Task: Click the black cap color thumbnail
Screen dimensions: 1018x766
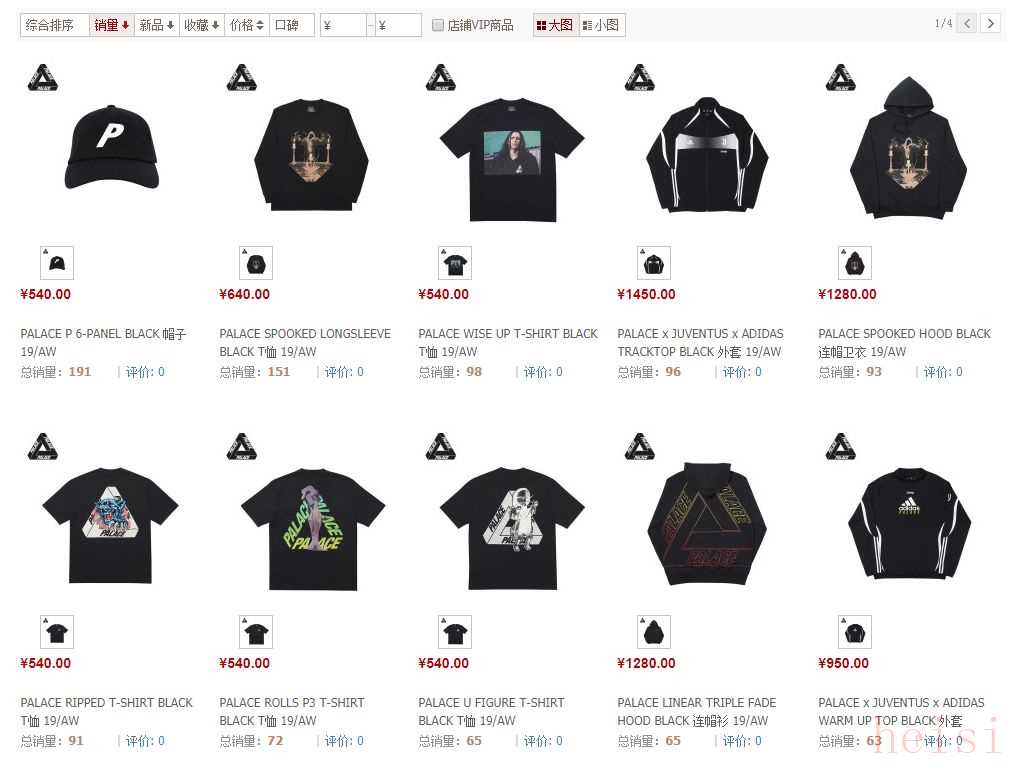Action: tap(57, 263)
